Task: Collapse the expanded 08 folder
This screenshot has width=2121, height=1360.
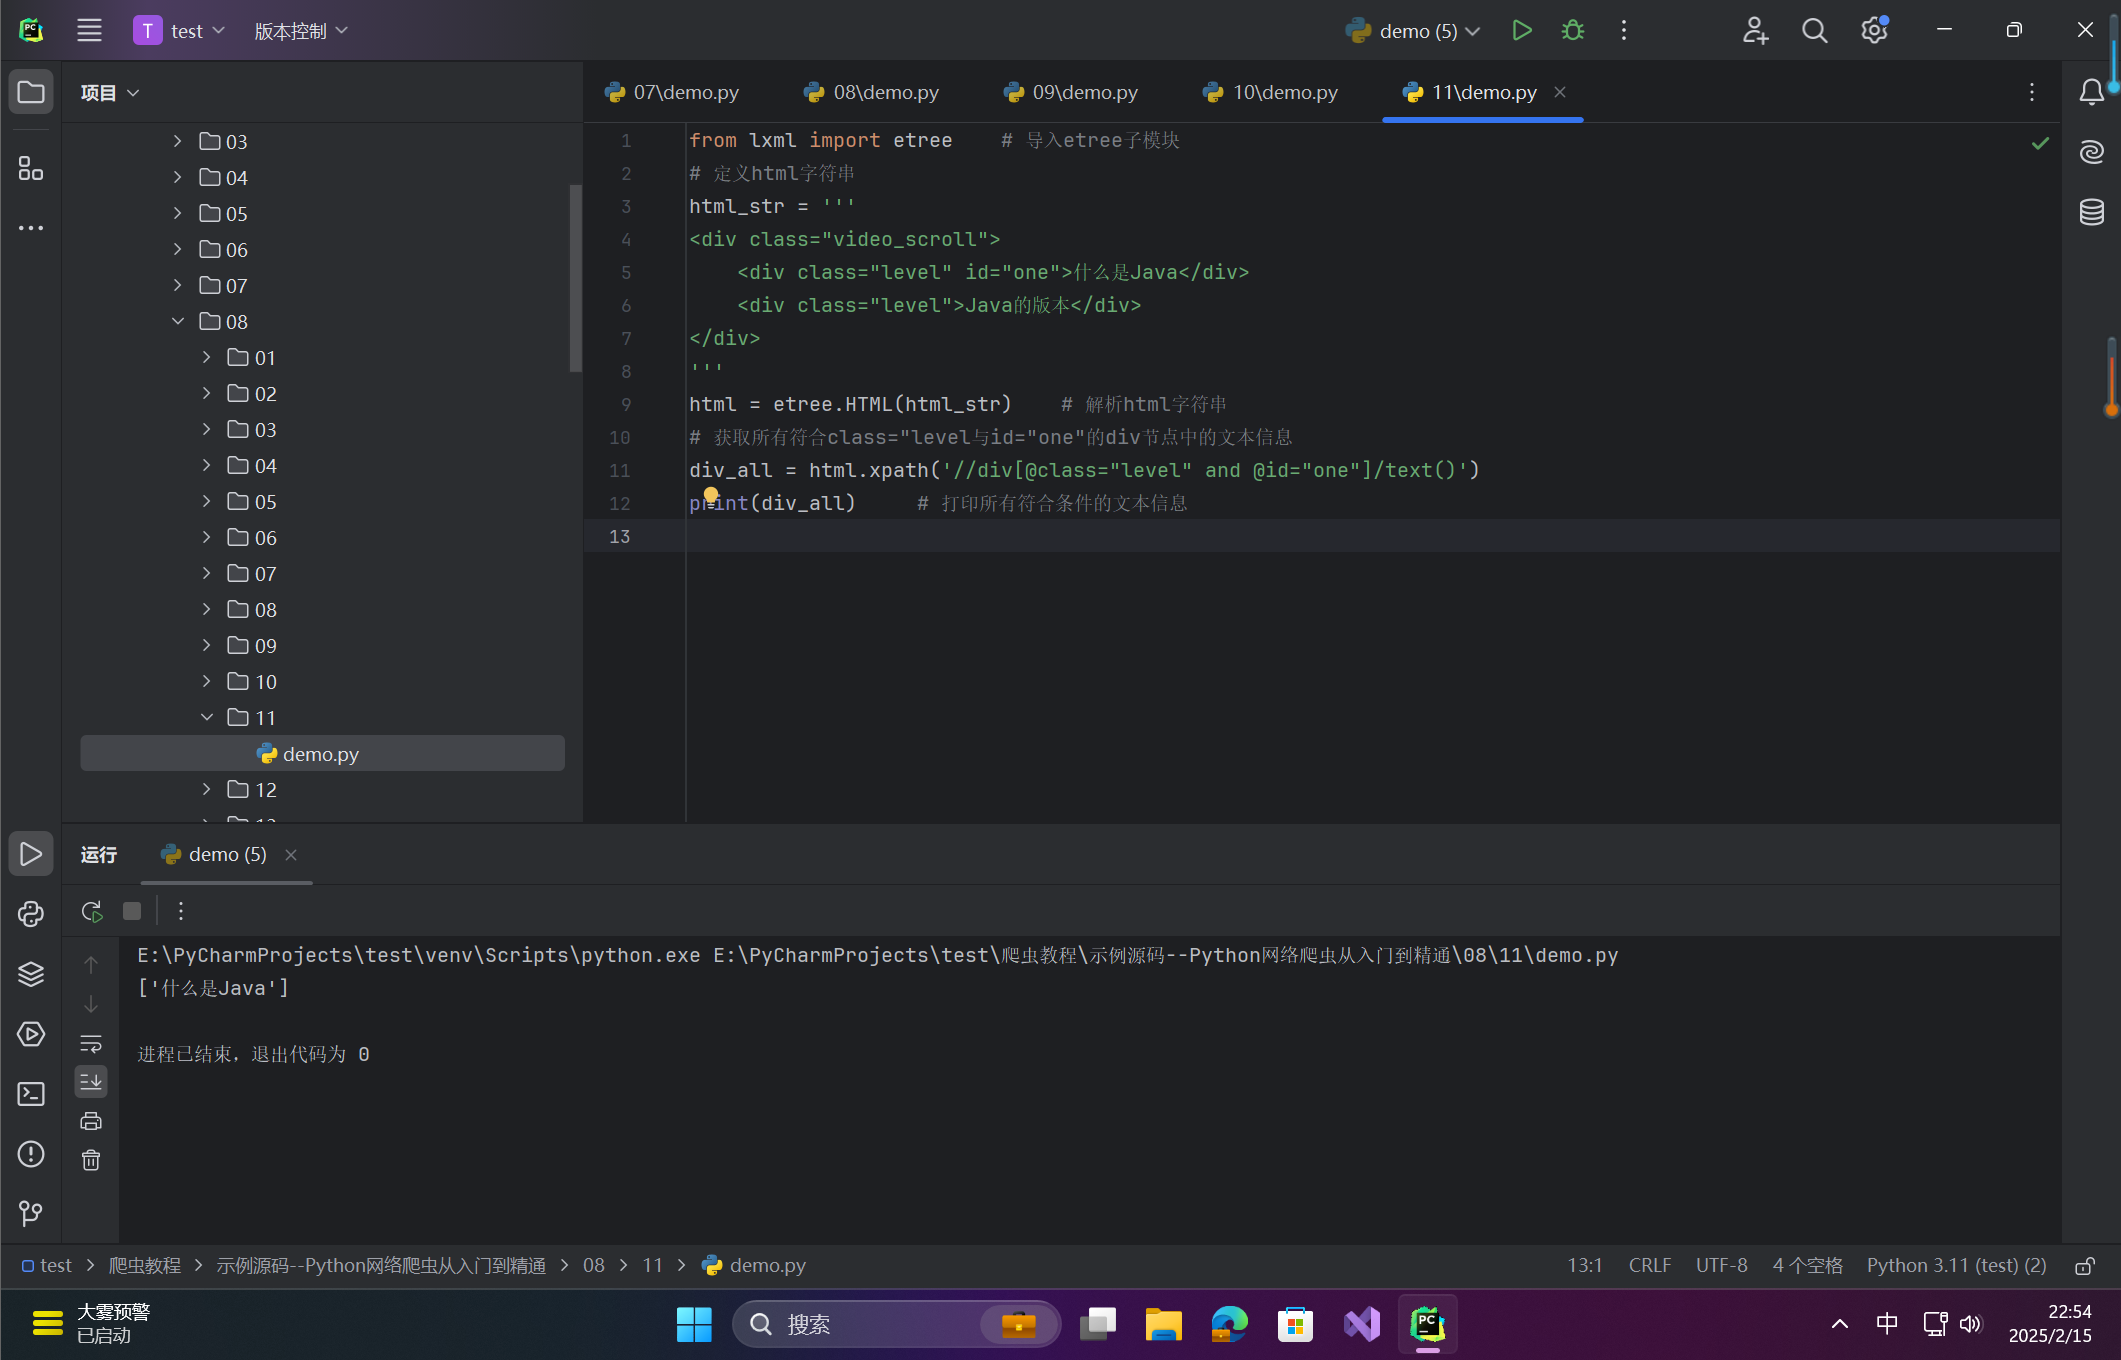Action: tap(178, 322)
